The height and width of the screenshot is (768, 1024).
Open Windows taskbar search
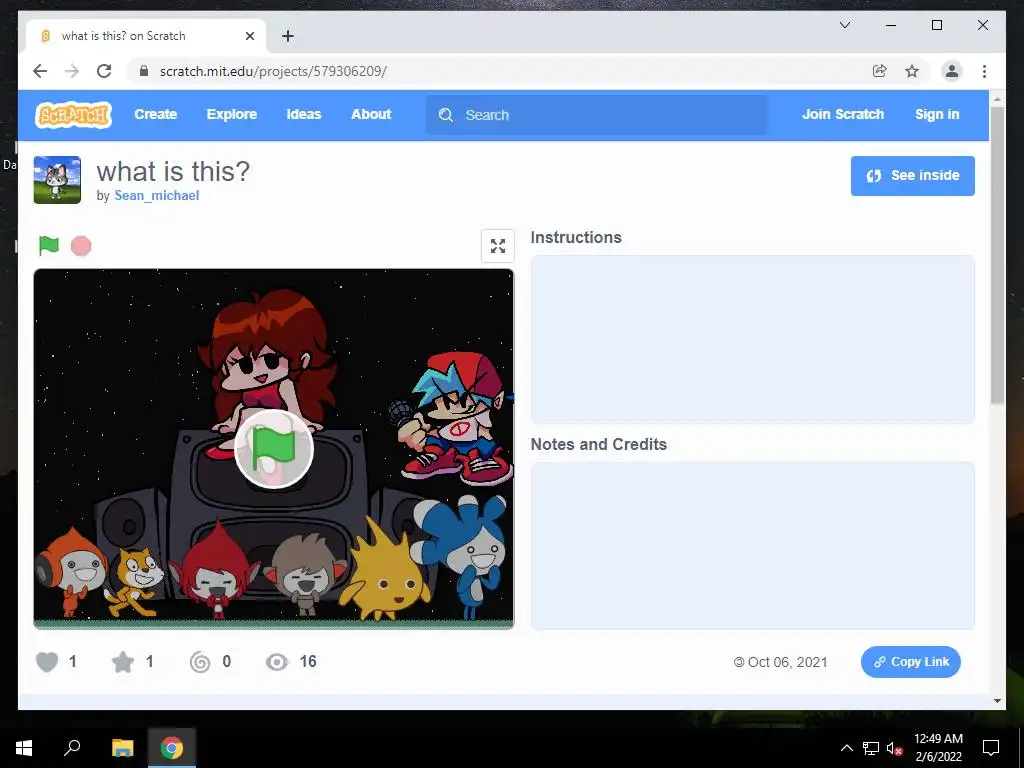(x=72, y=748)
